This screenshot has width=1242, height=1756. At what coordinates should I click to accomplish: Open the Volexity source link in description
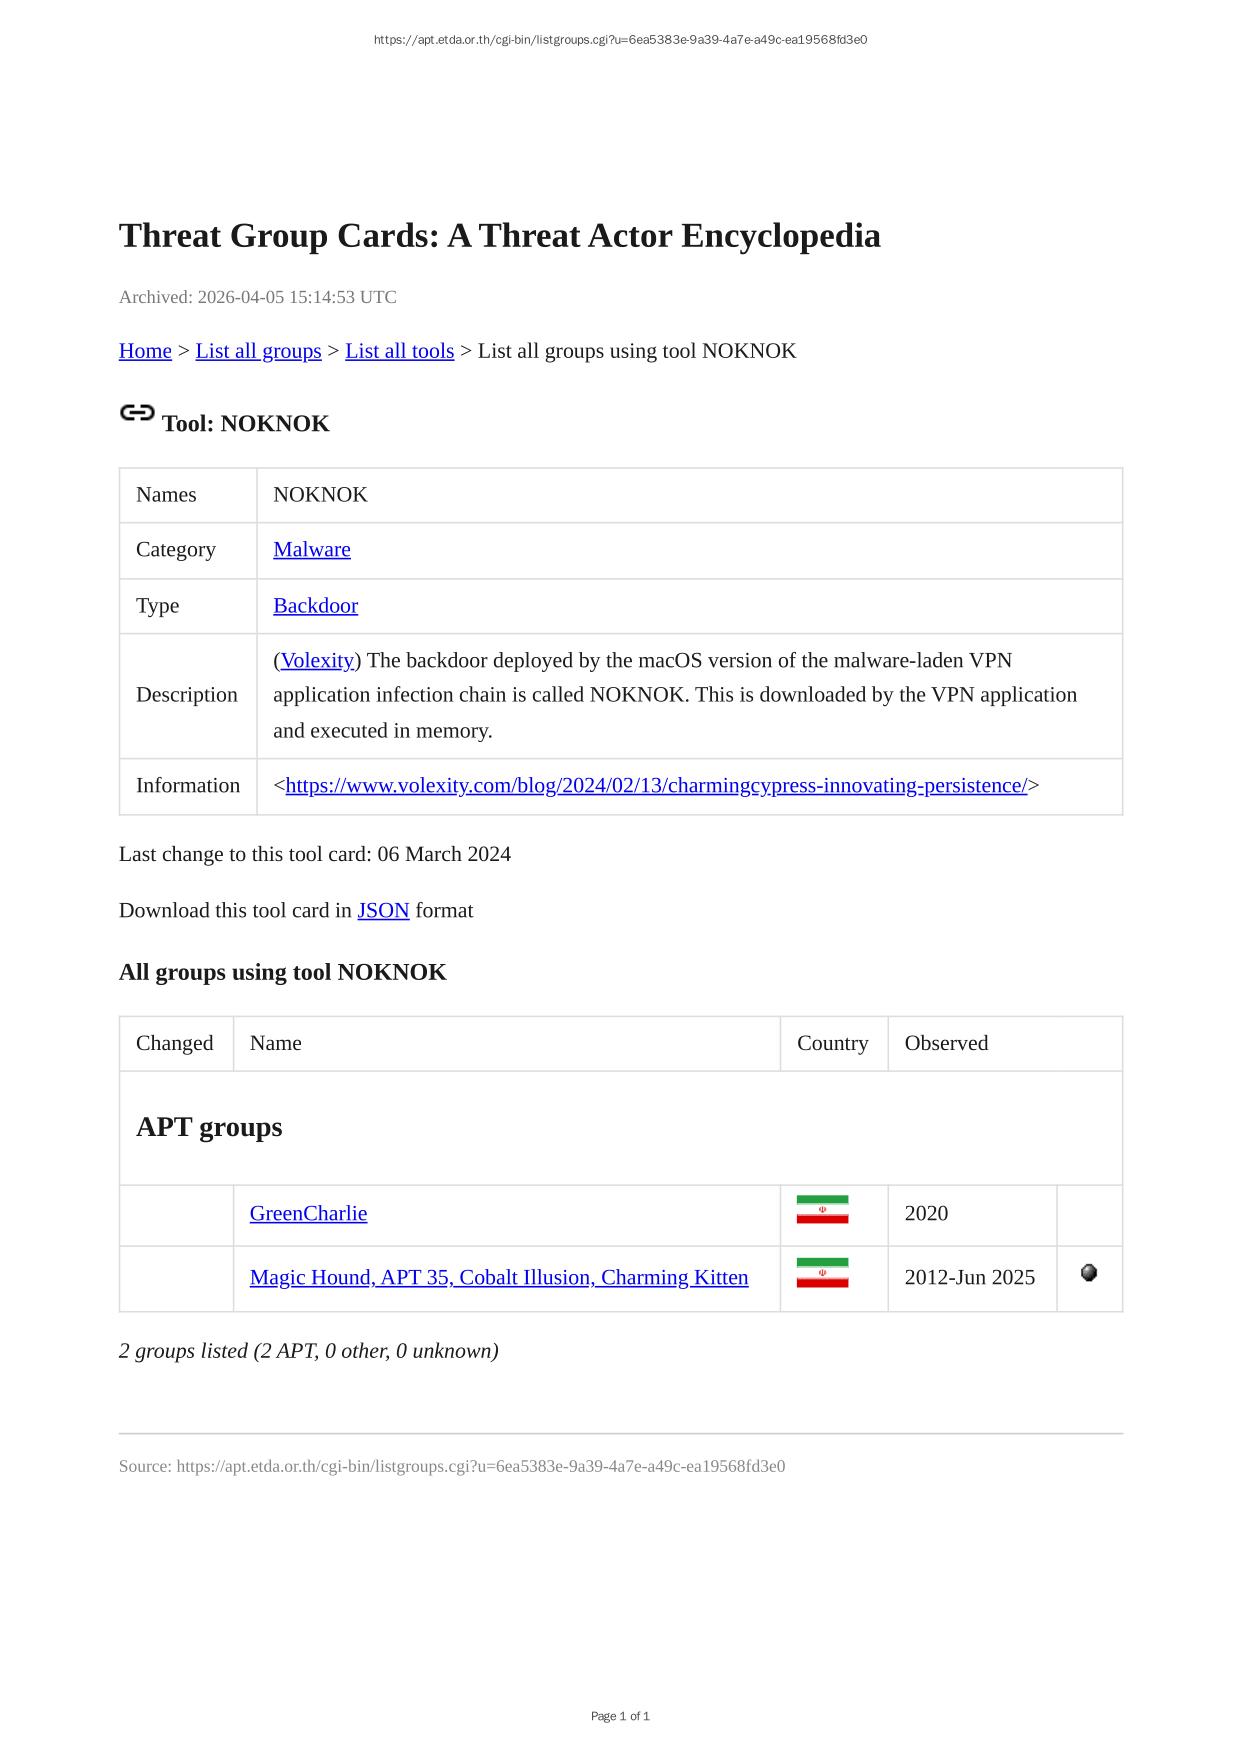pyautogui.click(x=317, y=660)
